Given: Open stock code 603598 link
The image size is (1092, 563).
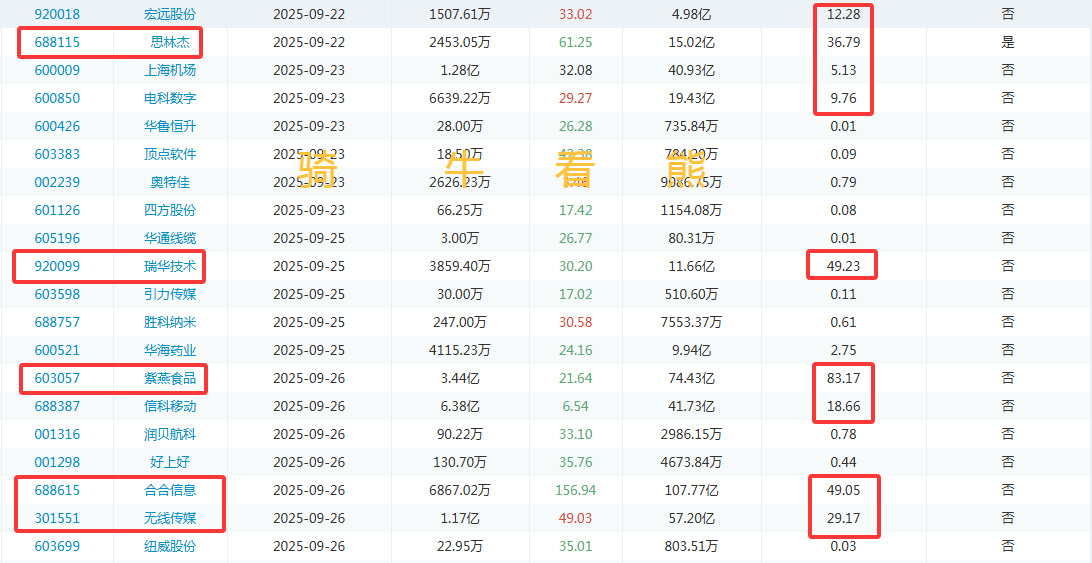Looking at the screenshot, I should tap(57, 294).
